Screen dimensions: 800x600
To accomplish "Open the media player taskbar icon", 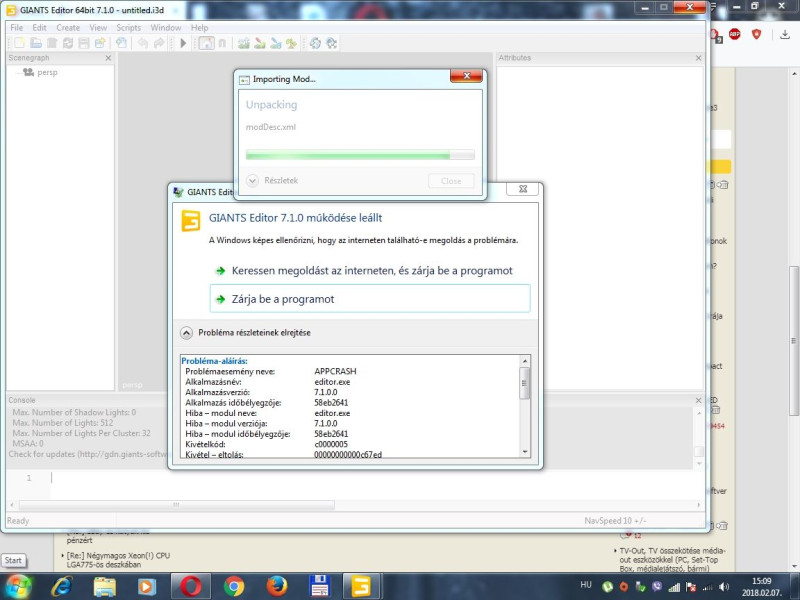I will tap(146, 586).
